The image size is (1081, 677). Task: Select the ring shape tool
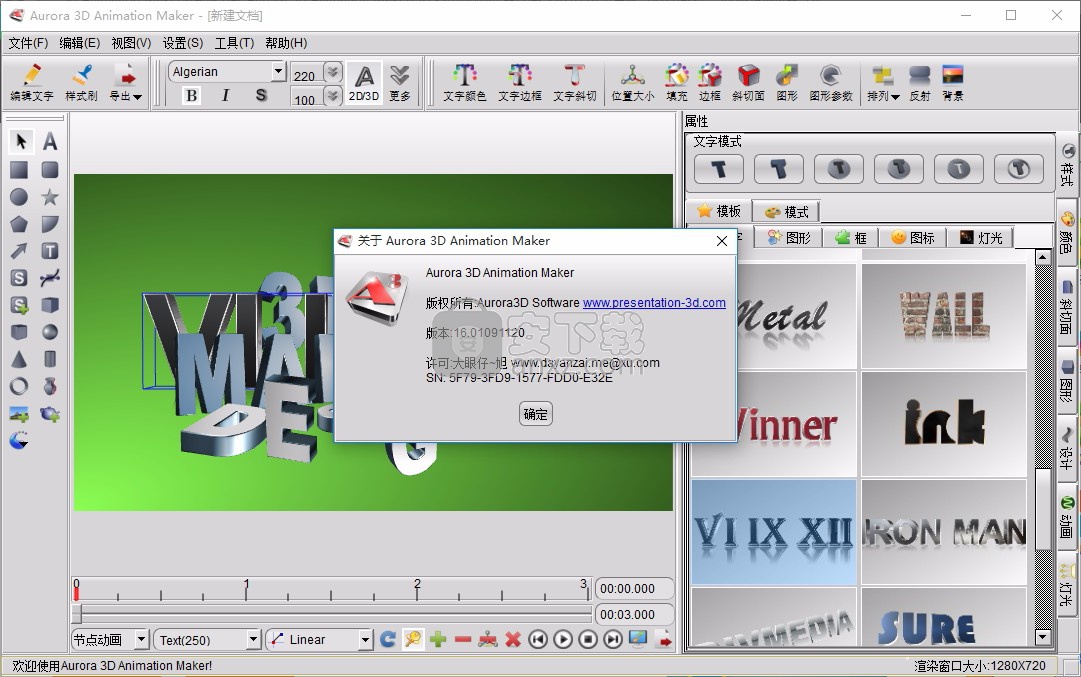(19, 386)
